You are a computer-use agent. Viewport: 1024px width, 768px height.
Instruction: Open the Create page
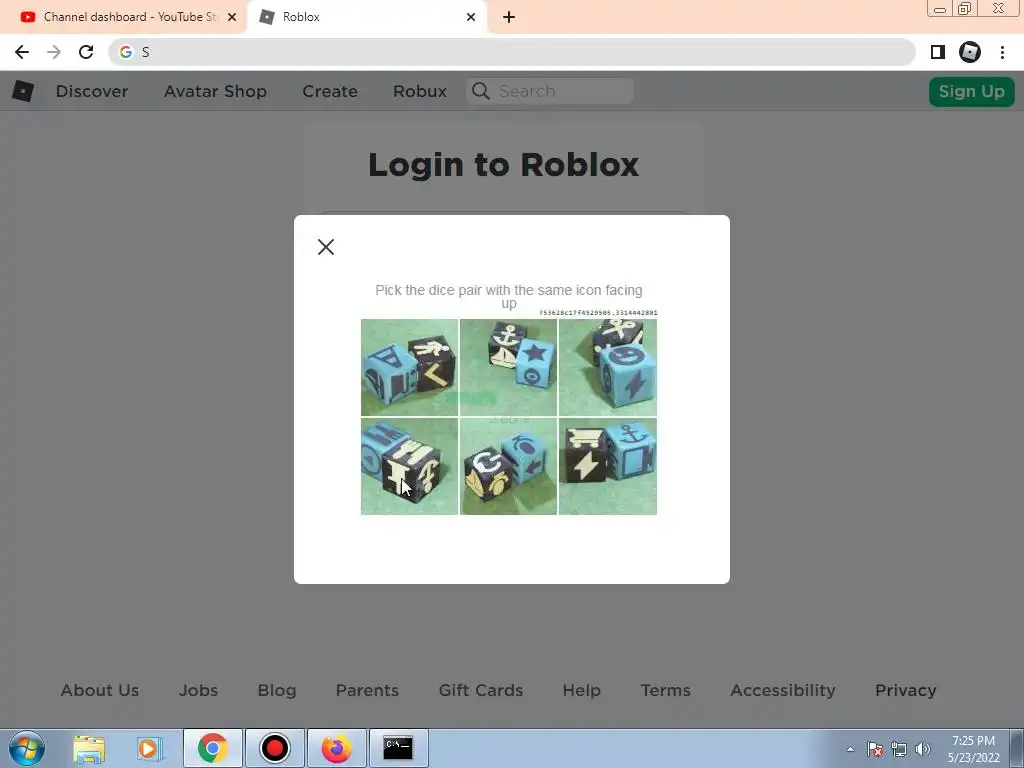click(x=330, y=91)
